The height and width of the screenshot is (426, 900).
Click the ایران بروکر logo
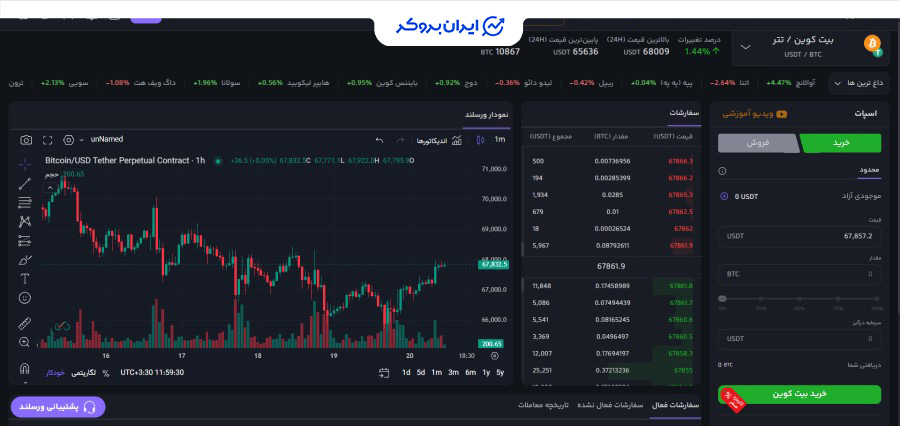coord(449,26)
